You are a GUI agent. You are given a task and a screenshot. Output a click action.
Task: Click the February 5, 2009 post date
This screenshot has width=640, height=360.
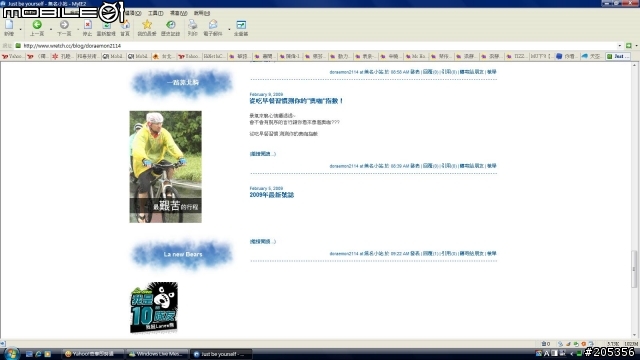(x=266, y=188)
